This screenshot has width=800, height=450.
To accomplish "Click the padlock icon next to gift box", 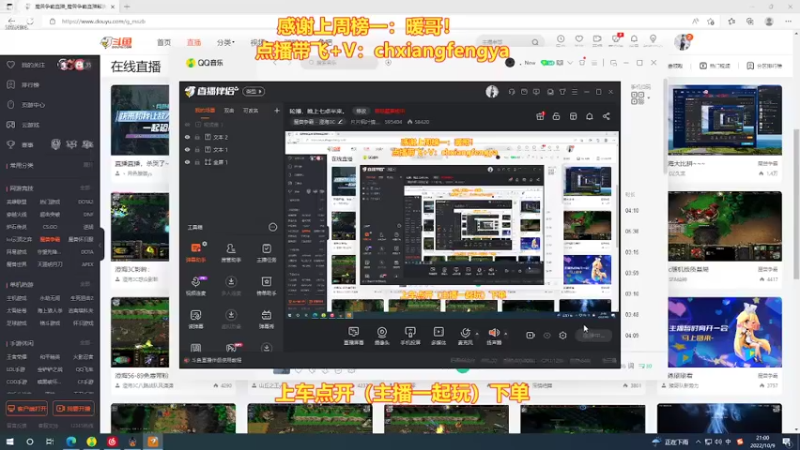I will click(x=556, y=116).
